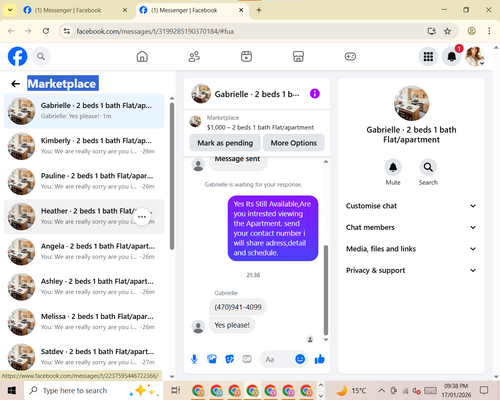This screenshot has width=500, height=400.
Task: Open the Gaming controller icon
Action: pos(350,56)
